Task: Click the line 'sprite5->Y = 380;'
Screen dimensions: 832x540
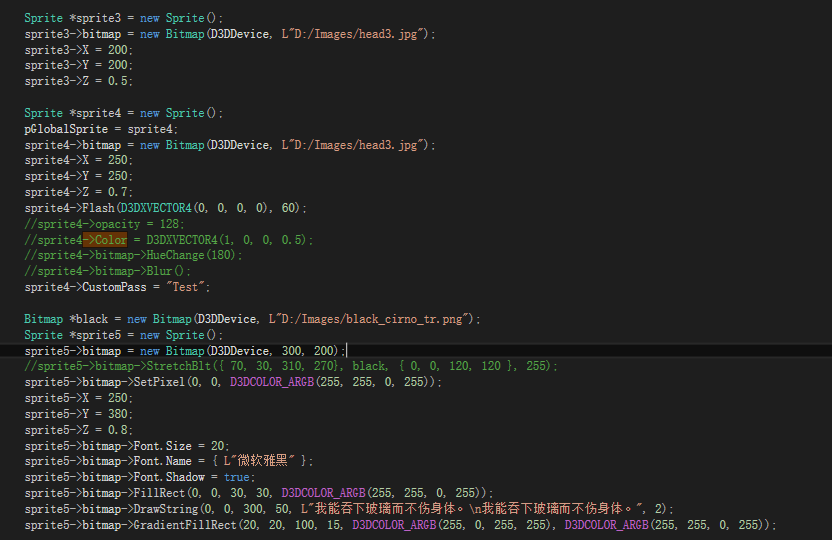Action: click(x=79, y=414)
